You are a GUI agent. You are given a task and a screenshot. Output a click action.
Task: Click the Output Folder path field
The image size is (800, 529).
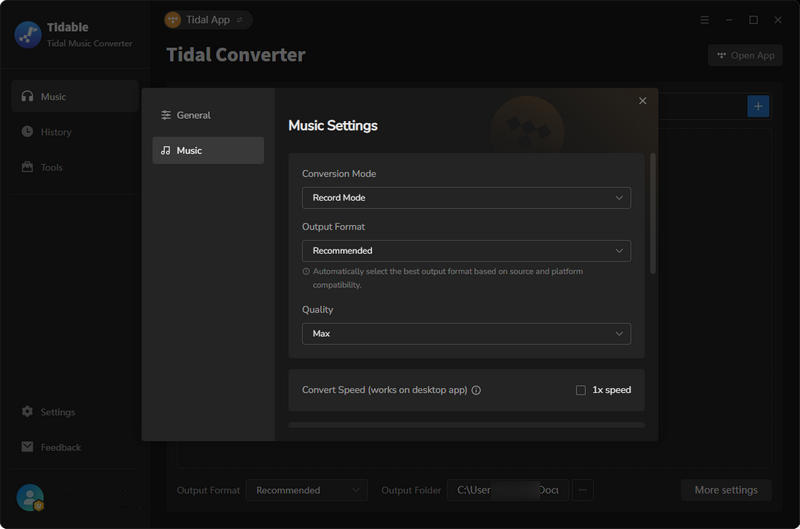508,490
